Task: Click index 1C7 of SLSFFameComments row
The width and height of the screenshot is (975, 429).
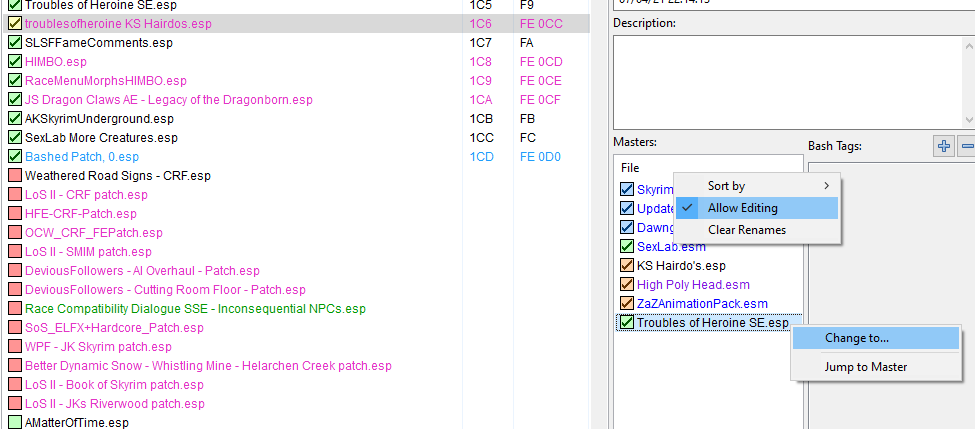Action: point(481,43)
